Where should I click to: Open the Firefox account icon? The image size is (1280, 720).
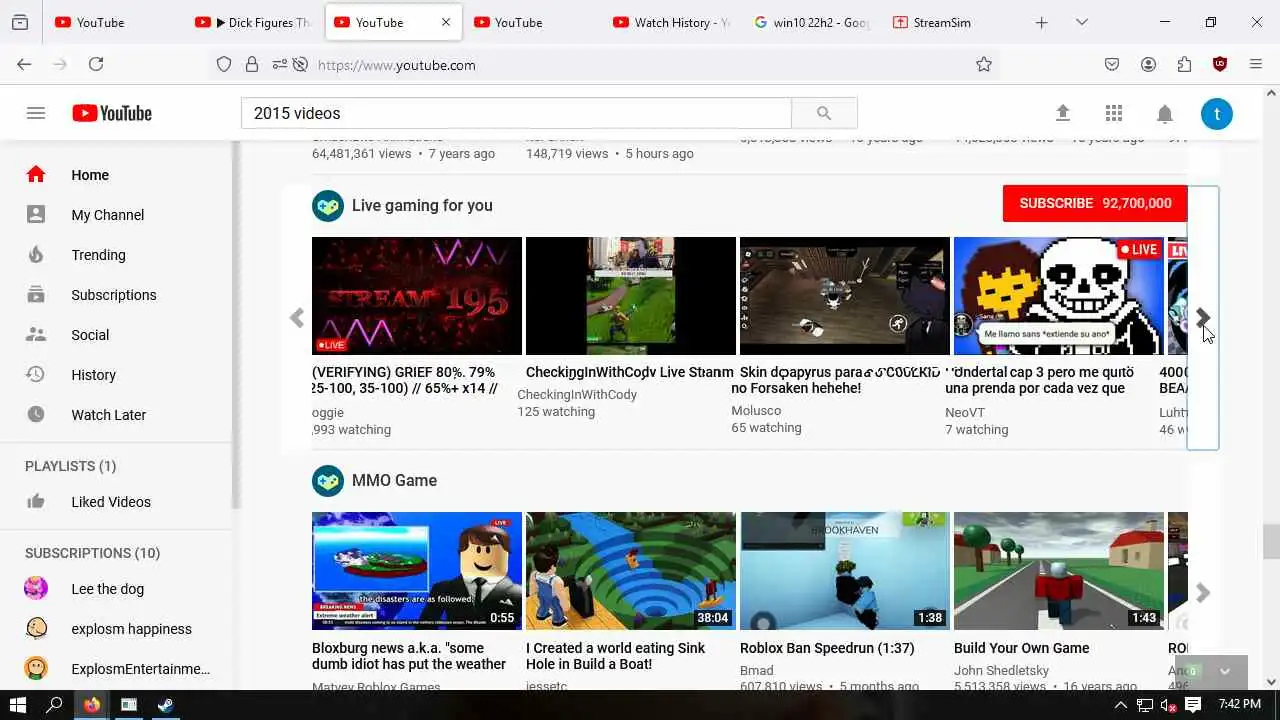[1148, 64]
